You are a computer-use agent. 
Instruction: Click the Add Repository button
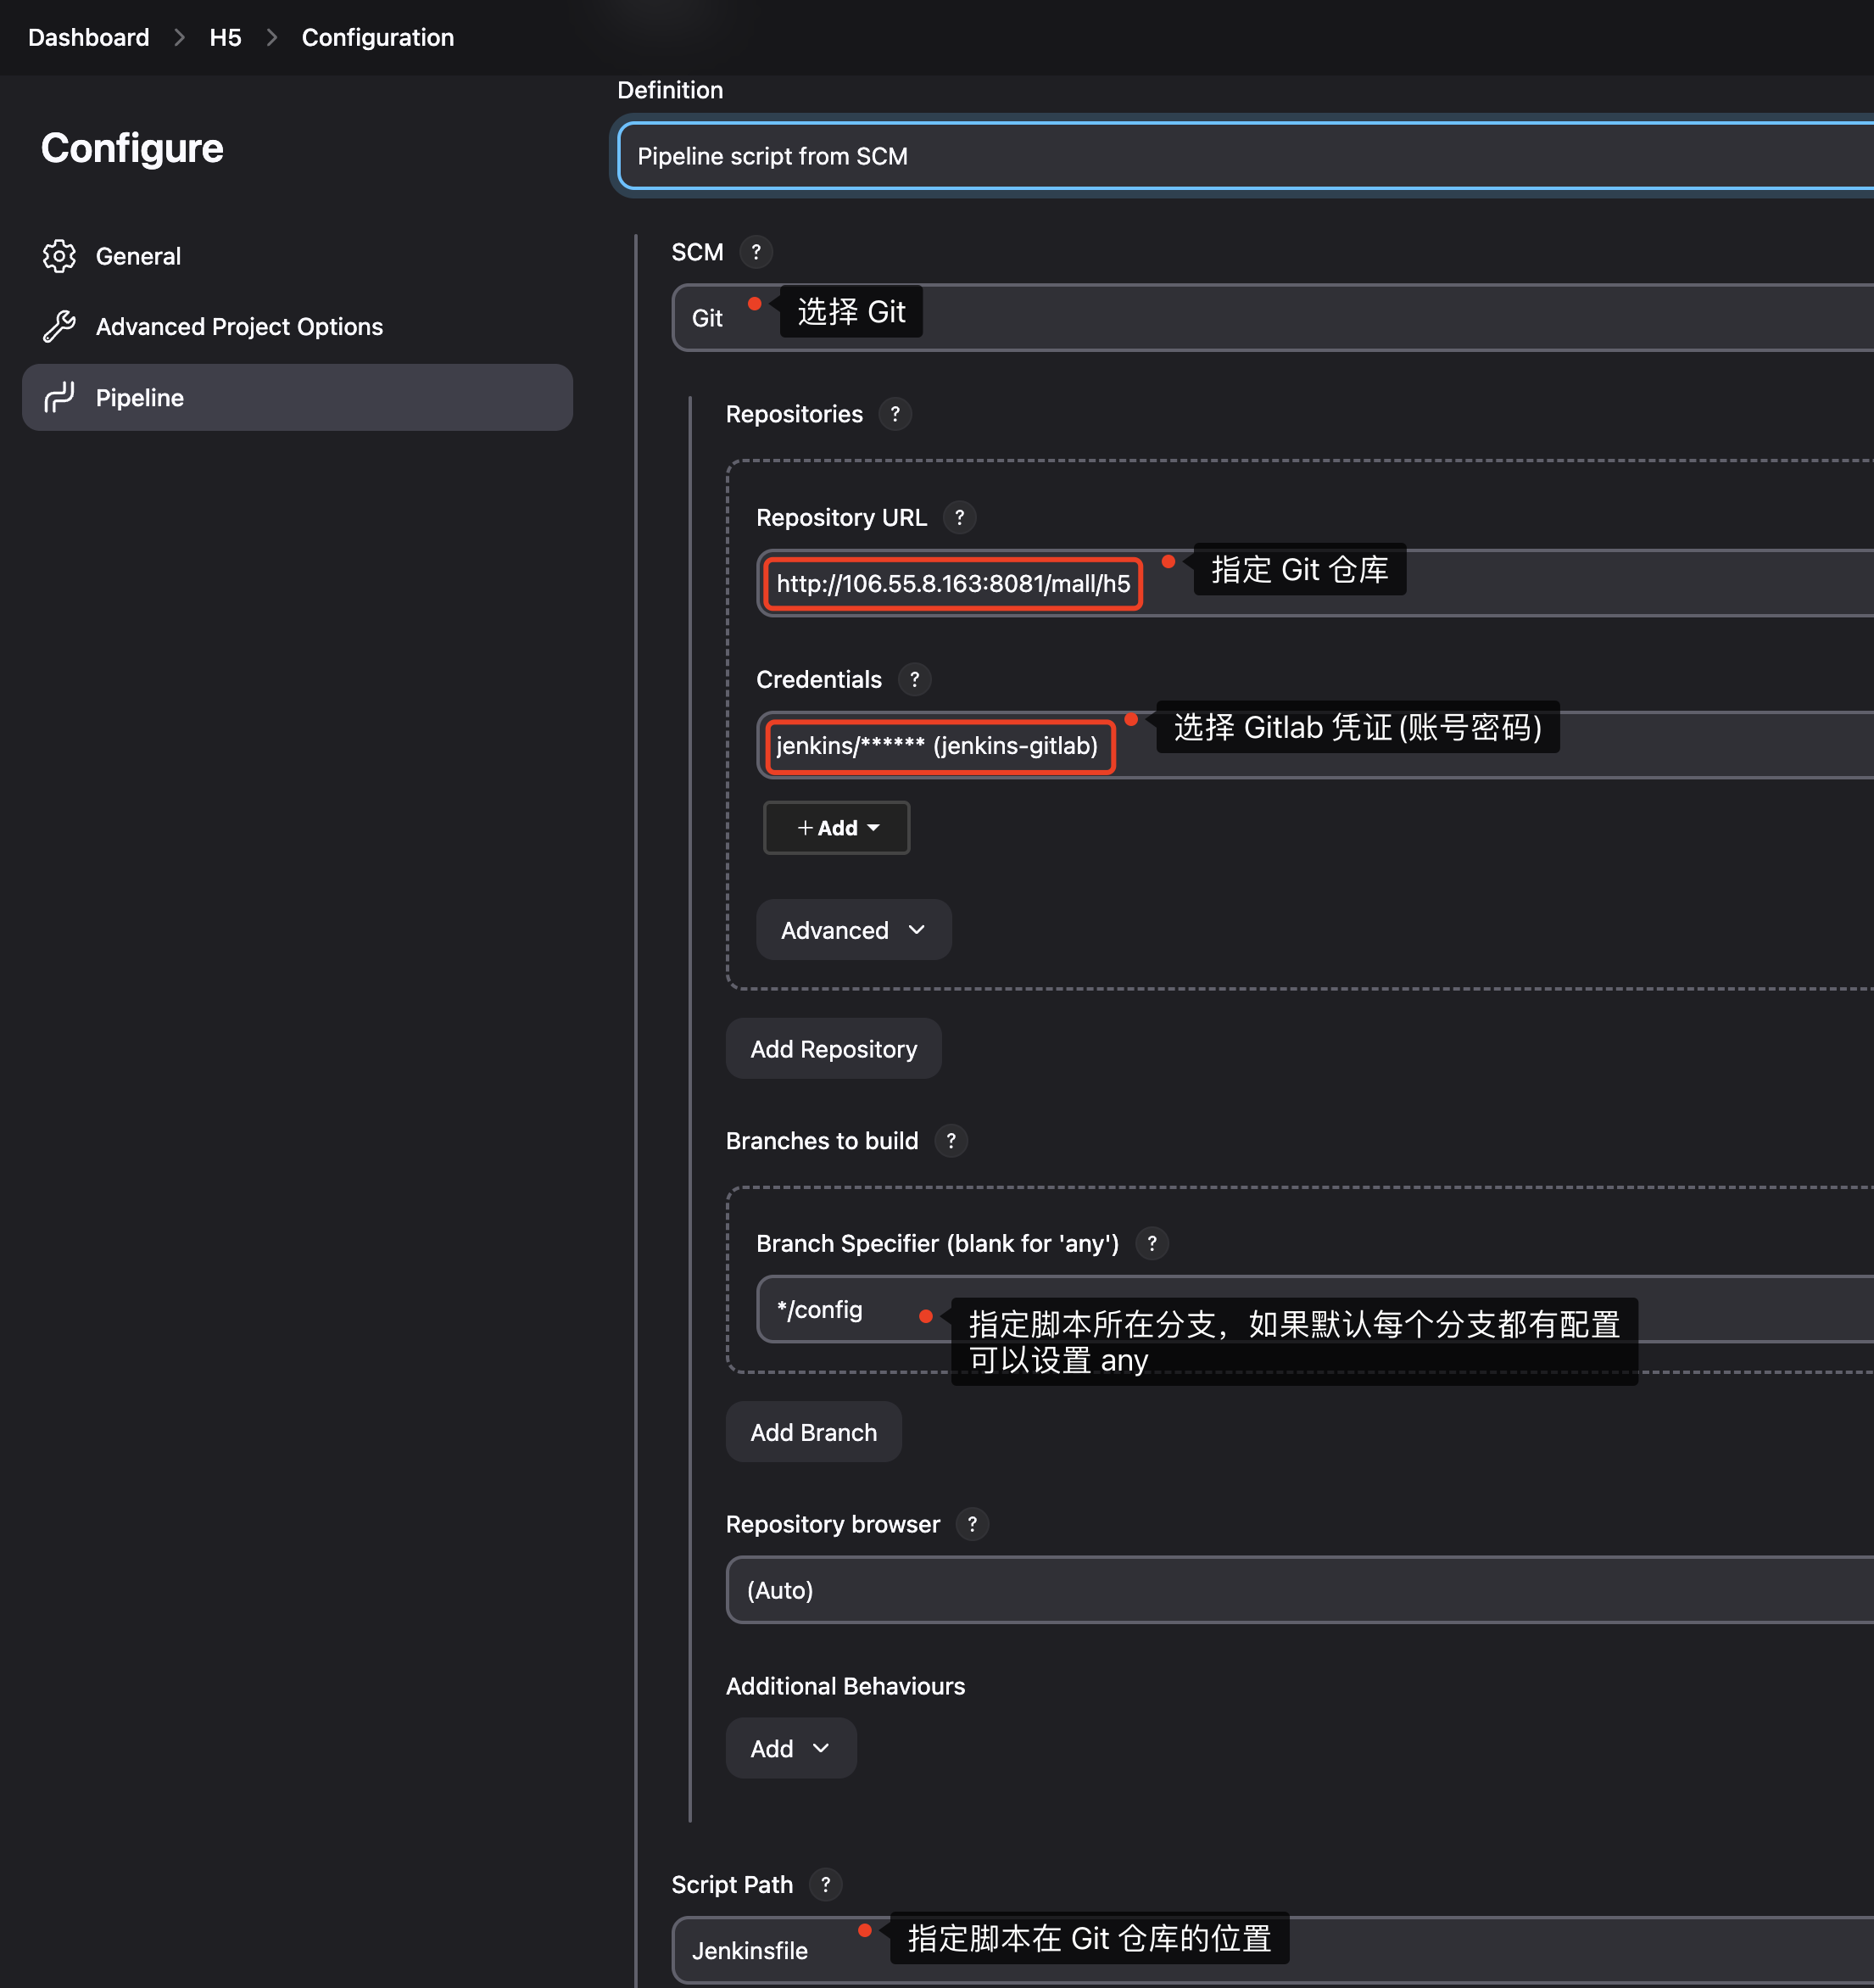click(x=833, y=1049)
